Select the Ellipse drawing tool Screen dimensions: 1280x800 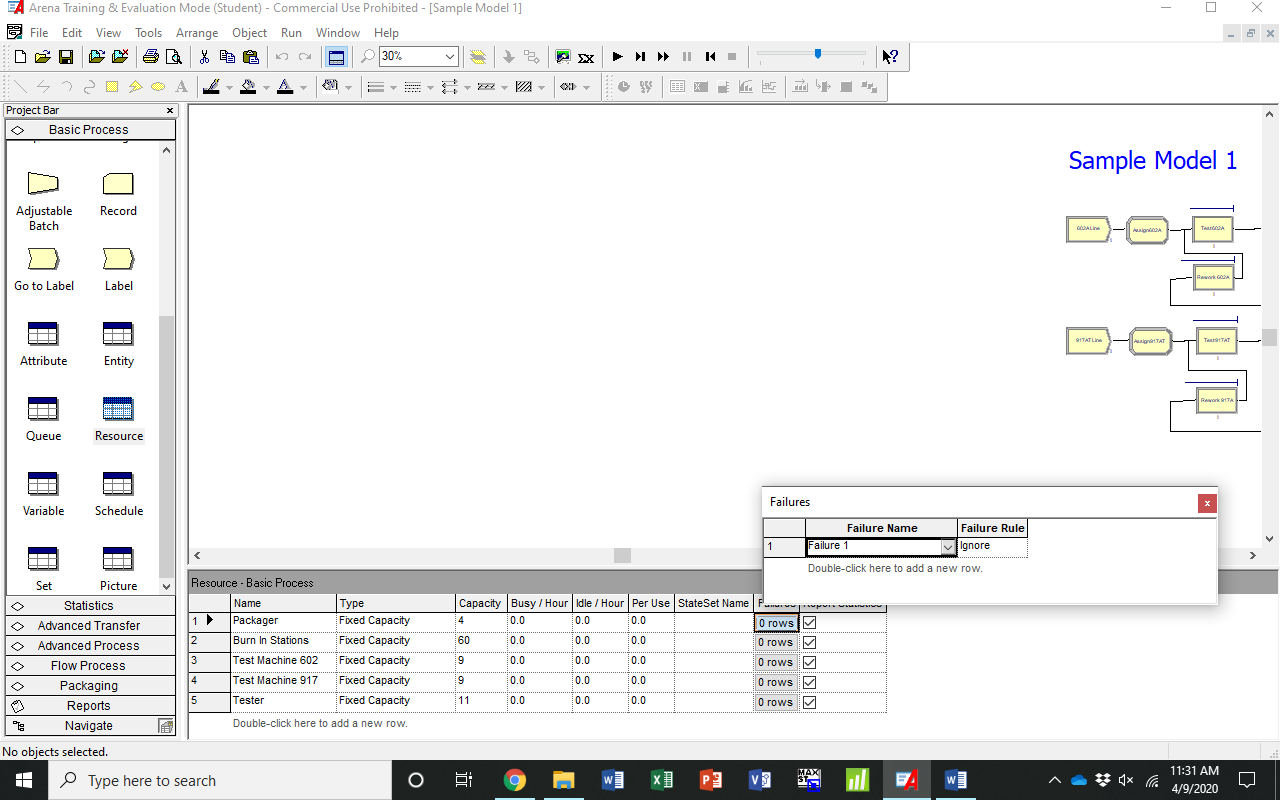coord(158,87)
